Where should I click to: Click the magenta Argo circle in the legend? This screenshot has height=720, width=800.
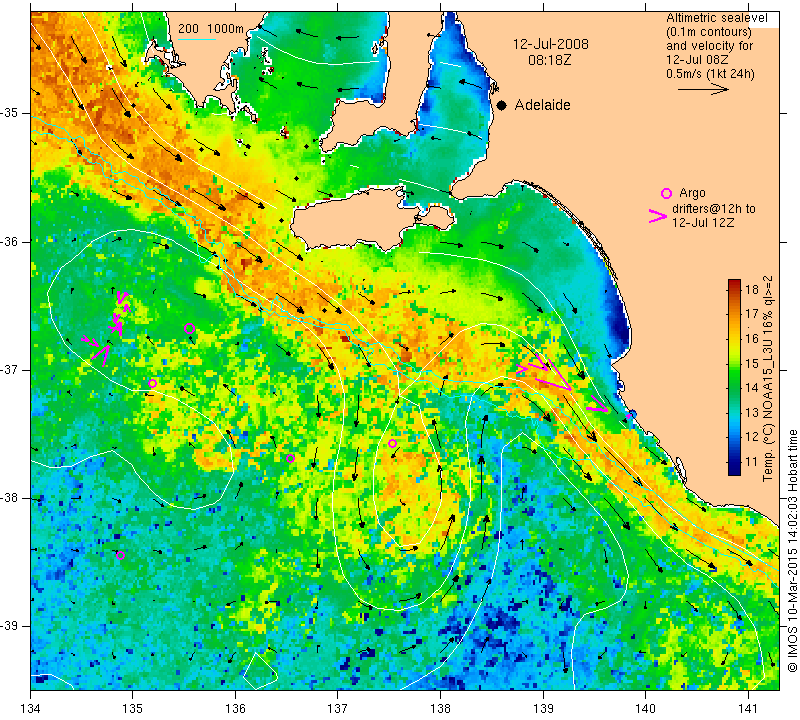(x=666, y=193)
